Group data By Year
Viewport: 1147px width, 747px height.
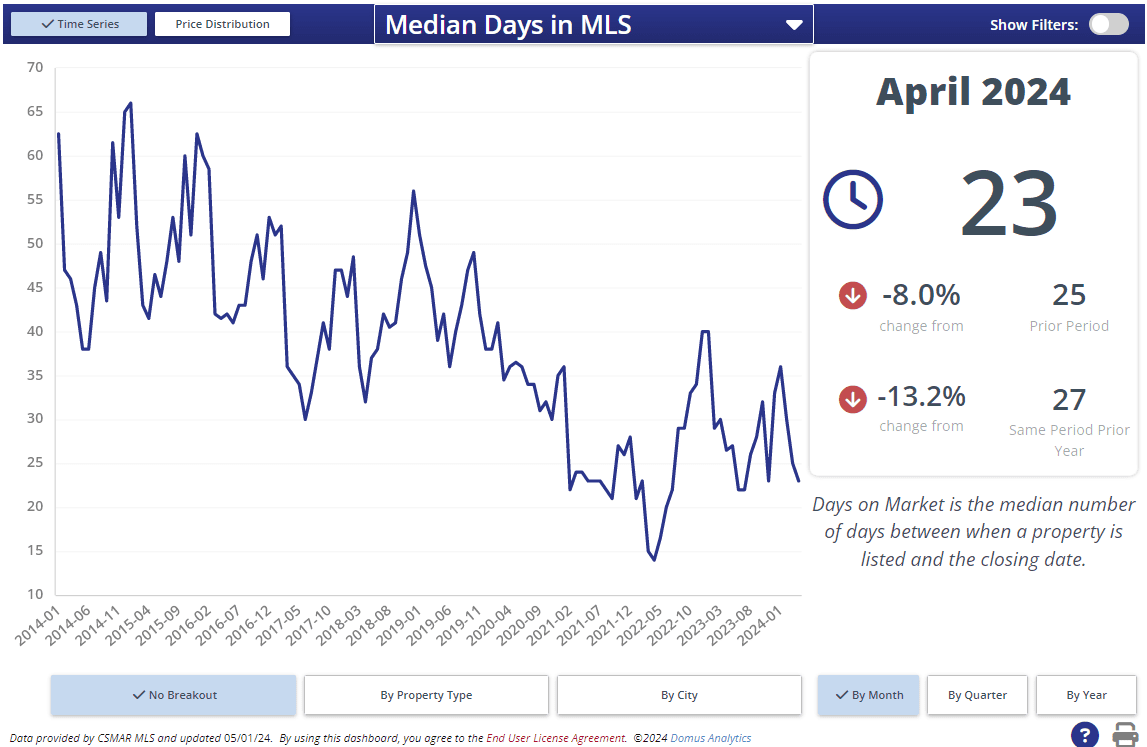pyautogui.click(x=1086, y=695)
